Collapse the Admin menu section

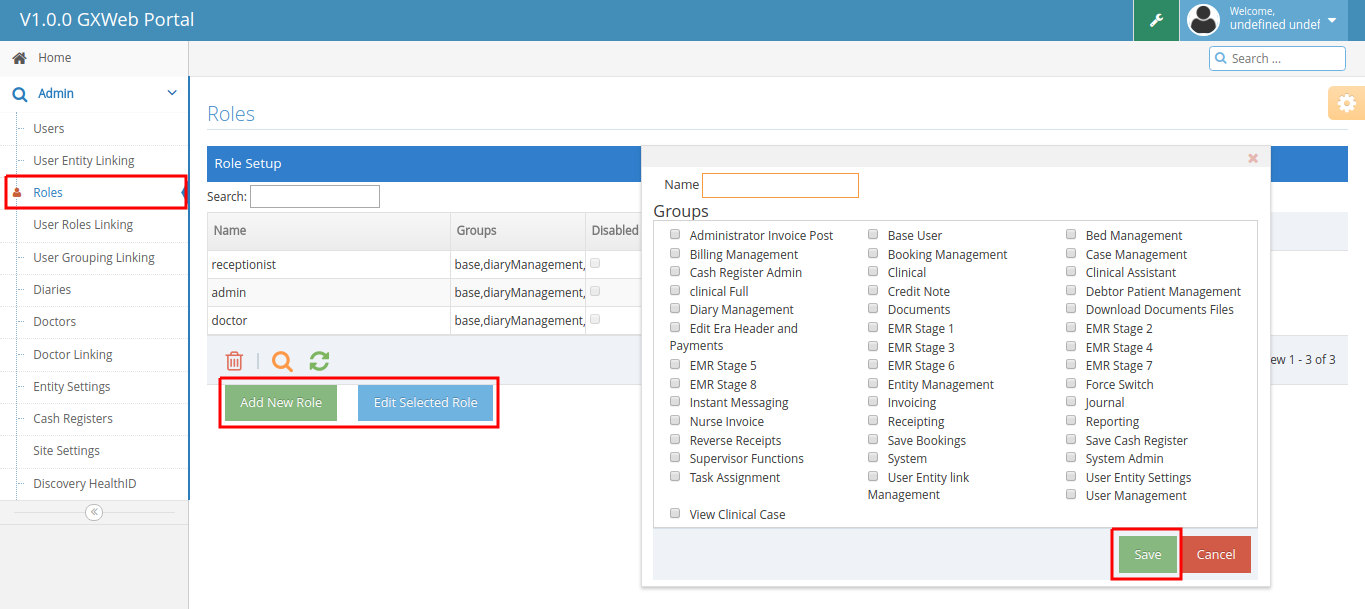(x=171, y=93)
